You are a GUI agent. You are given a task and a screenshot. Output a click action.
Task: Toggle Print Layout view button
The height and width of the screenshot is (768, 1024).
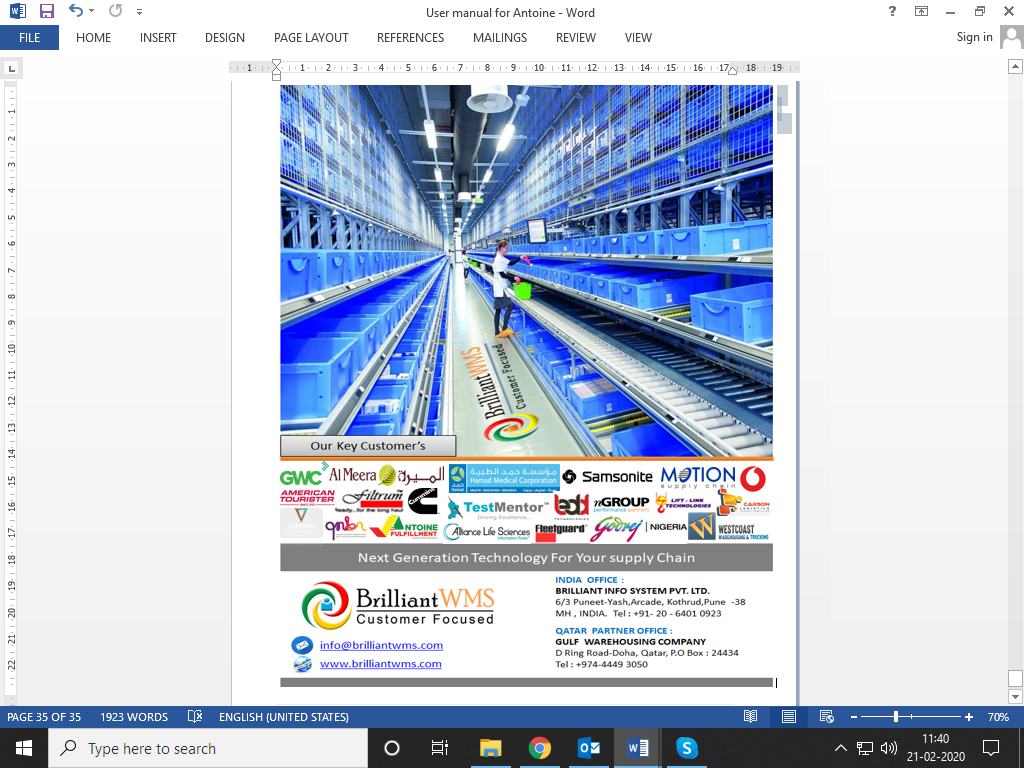(789, 717)
